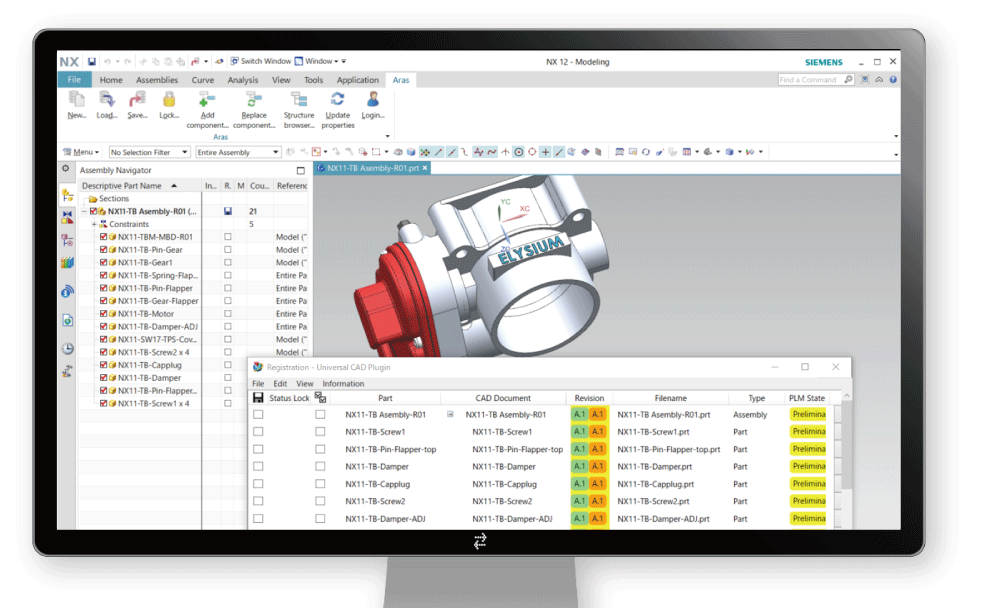
Task: Click the save disk icon in Registration table header
Action: [x=258, y=398]
